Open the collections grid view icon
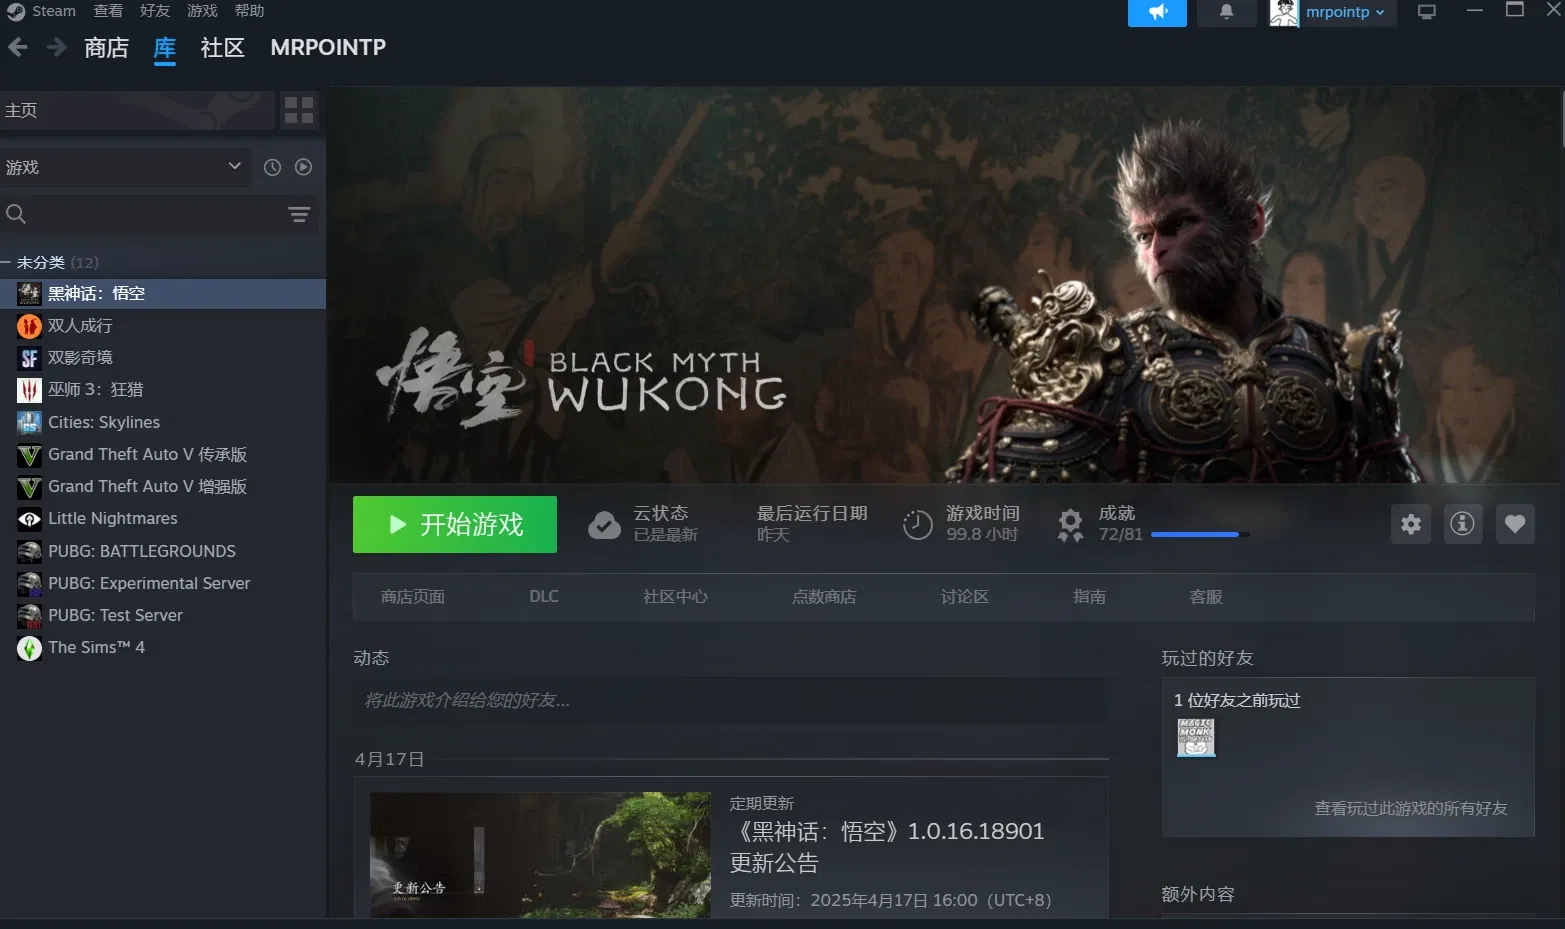Viewport: 1565px width, 929px height. [x=299, y=110]
